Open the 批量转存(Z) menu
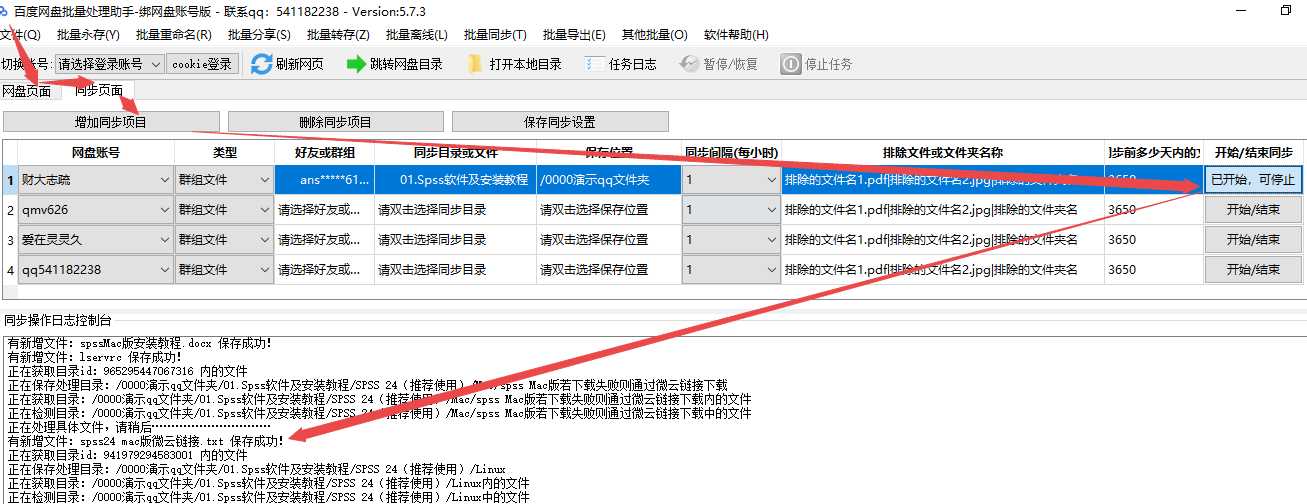The width and height of the screenshot is (1307, 504). tap(338, 35)
